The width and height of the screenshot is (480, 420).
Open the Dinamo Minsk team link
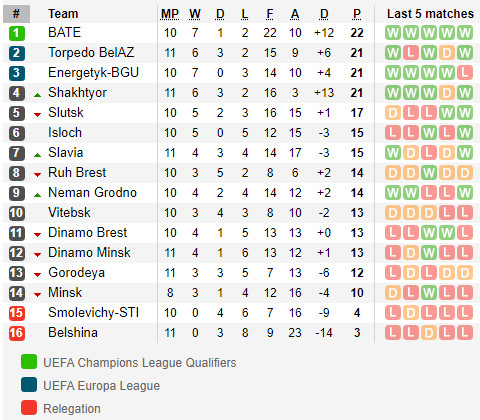click(x=89, y=252)
